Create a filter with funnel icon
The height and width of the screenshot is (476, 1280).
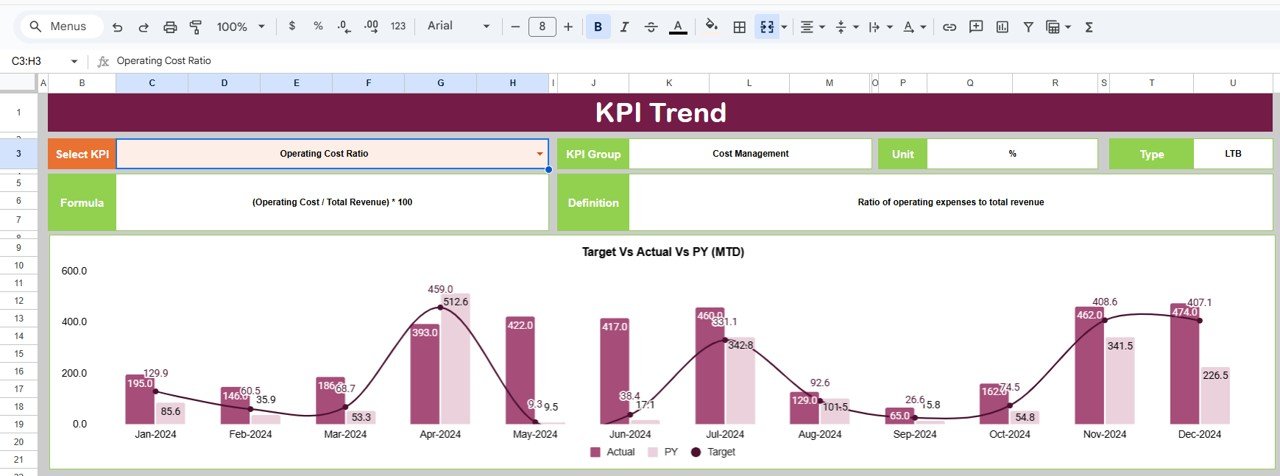[x=1027, y=27]
